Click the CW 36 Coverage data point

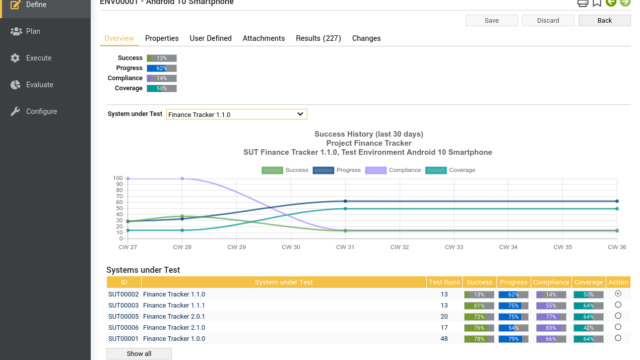tap(617, 209)
